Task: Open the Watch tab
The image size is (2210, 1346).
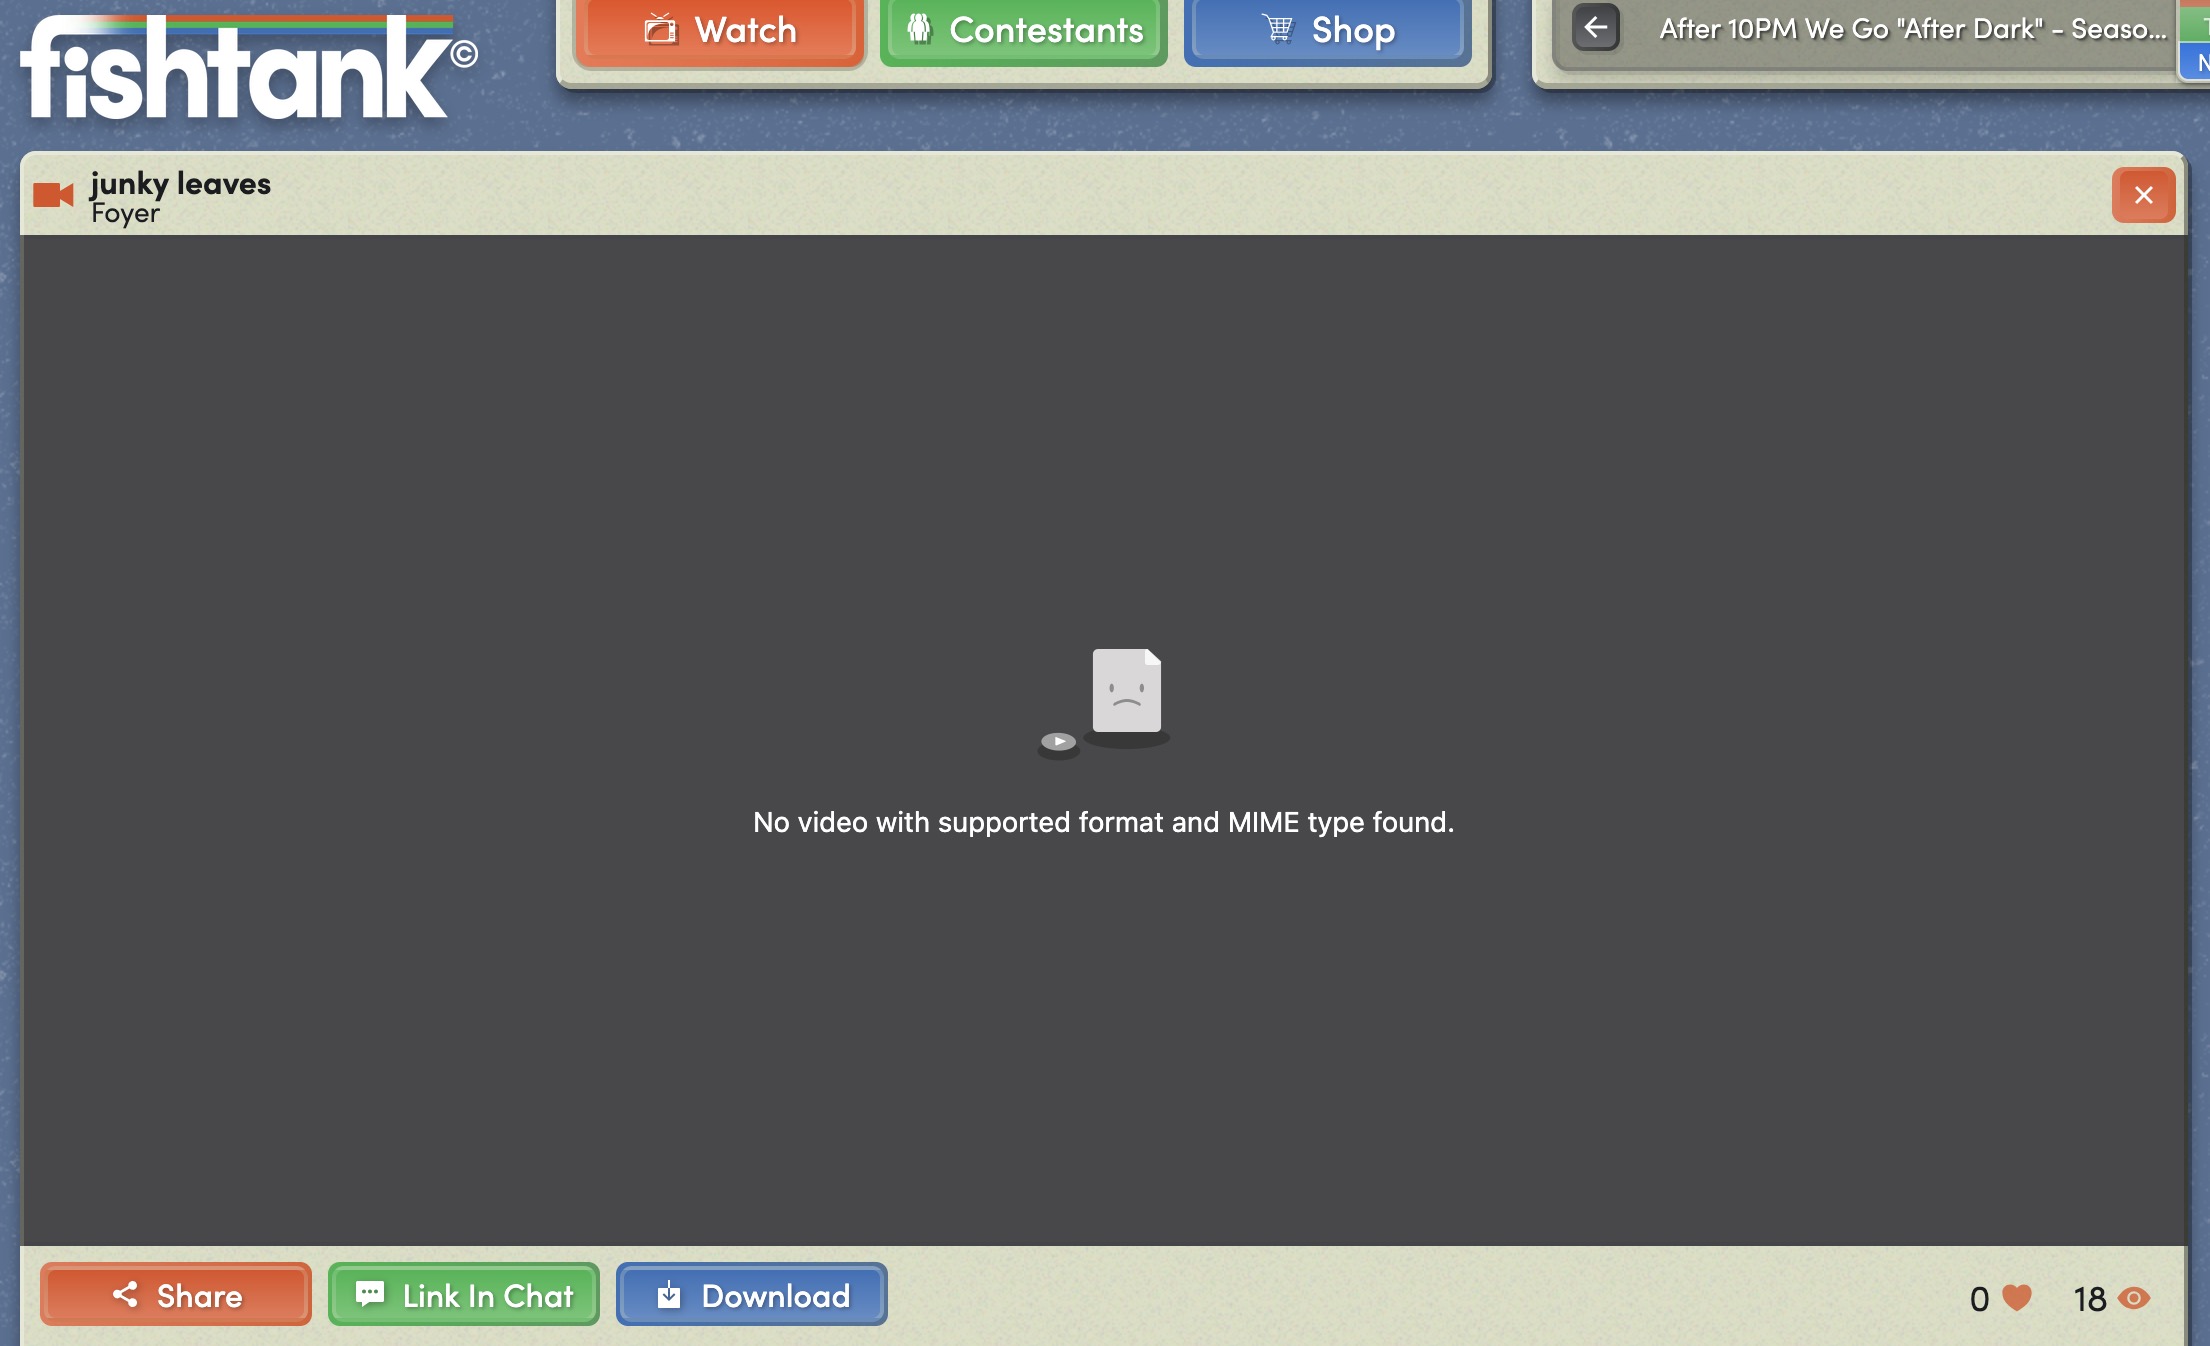Action: click(x=719, y=30)
